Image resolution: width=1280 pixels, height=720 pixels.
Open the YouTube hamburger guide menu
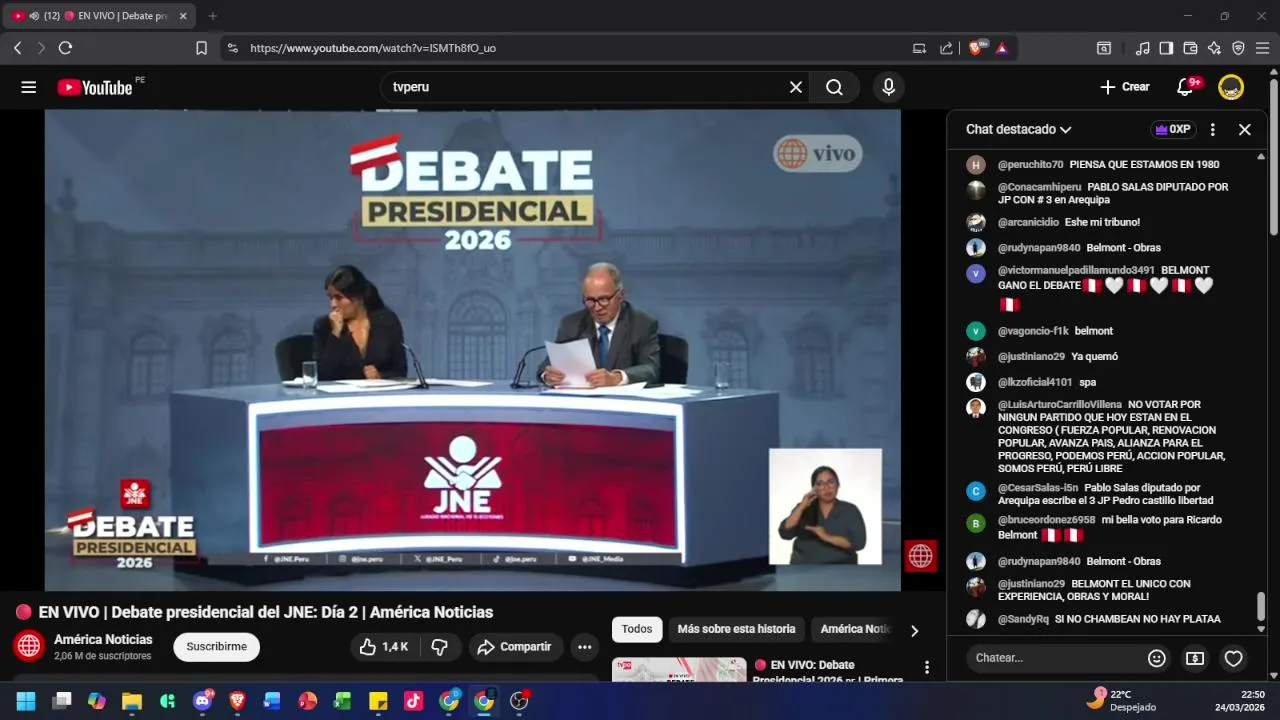[x=28, y=87]
